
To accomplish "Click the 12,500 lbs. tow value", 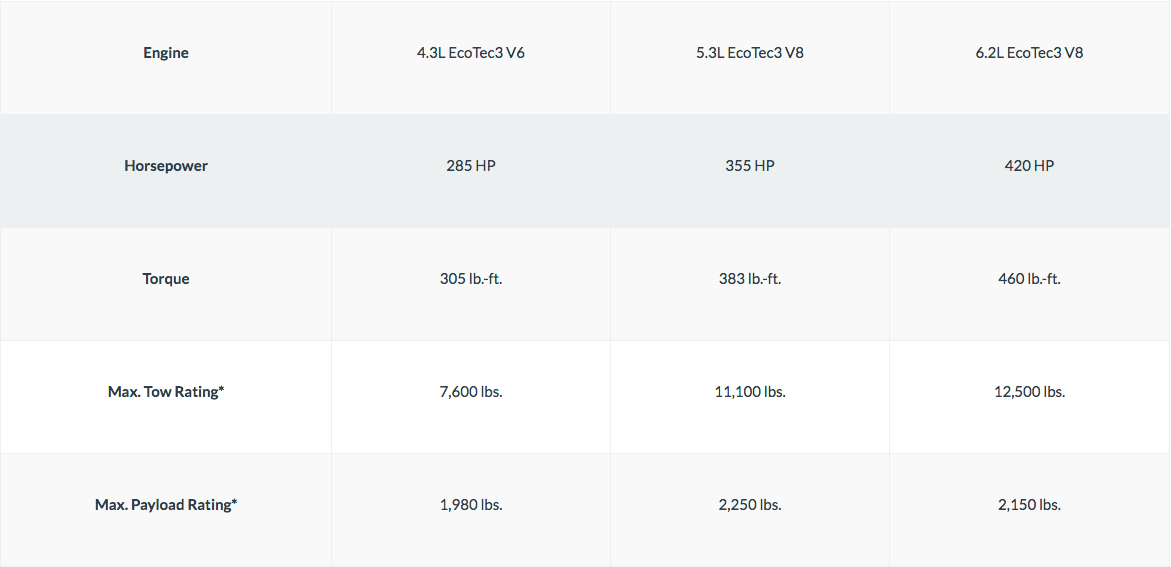I will pyautogui.click(x=1029, y=391).
